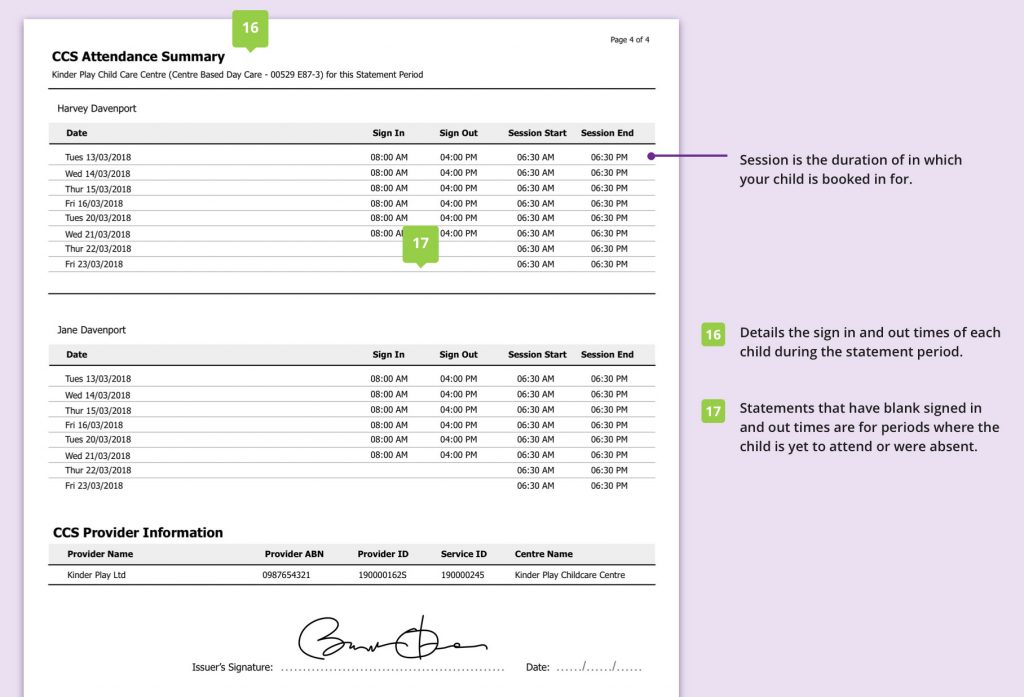The image size is (1024, 697).
Task: Click Session End column header in Jane's table
Action: pyautogui.click(x=607, y=355)
